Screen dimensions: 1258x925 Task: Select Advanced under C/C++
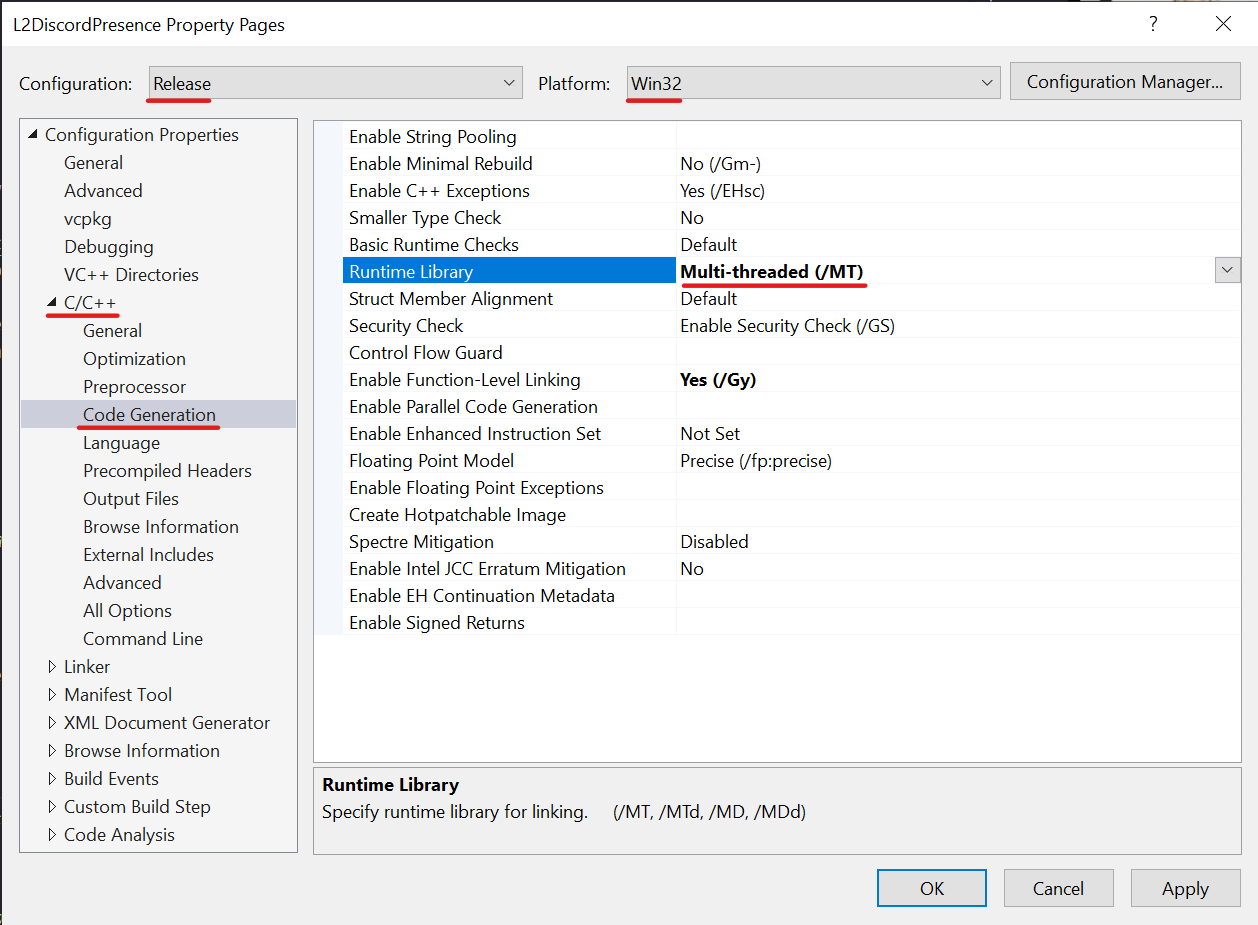pos(122,583)
